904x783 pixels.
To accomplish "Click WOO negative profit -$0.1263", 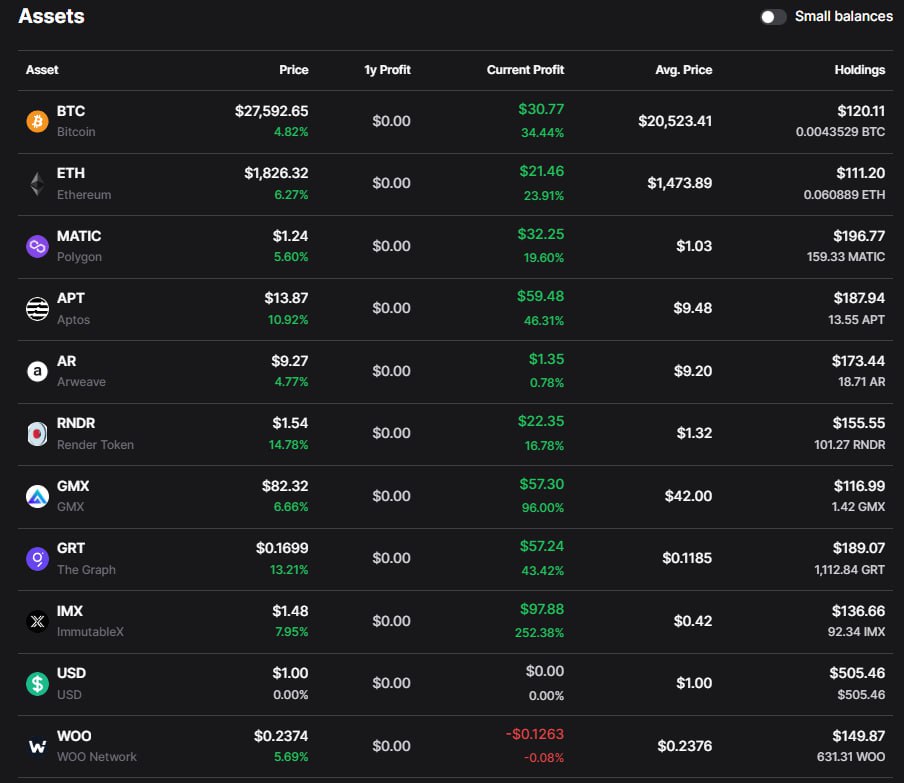I will tap(534, 734).
